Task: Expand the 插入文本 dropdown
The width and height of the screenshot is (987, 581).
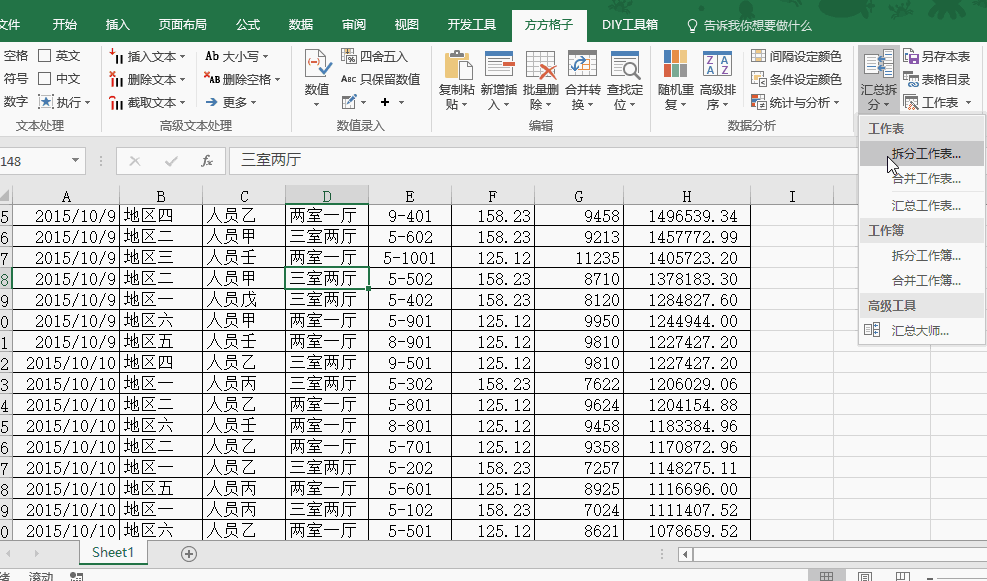Action: pyautogui.click(x=182, y=57)
